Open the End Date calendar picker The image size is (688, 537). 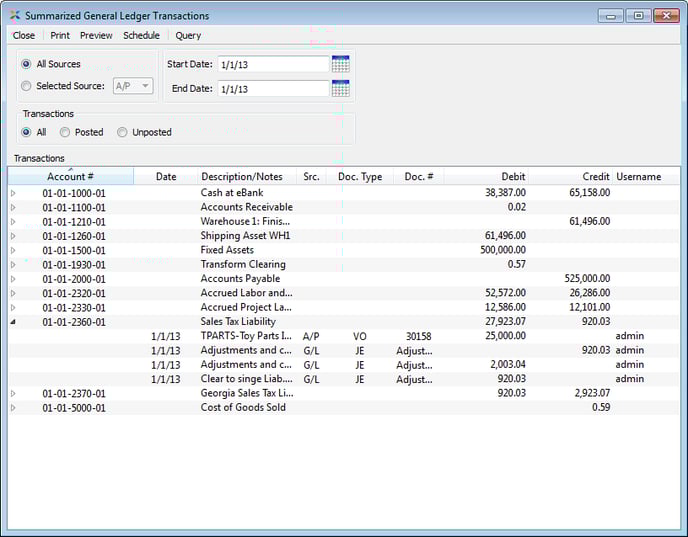click(x=340, y=88)
